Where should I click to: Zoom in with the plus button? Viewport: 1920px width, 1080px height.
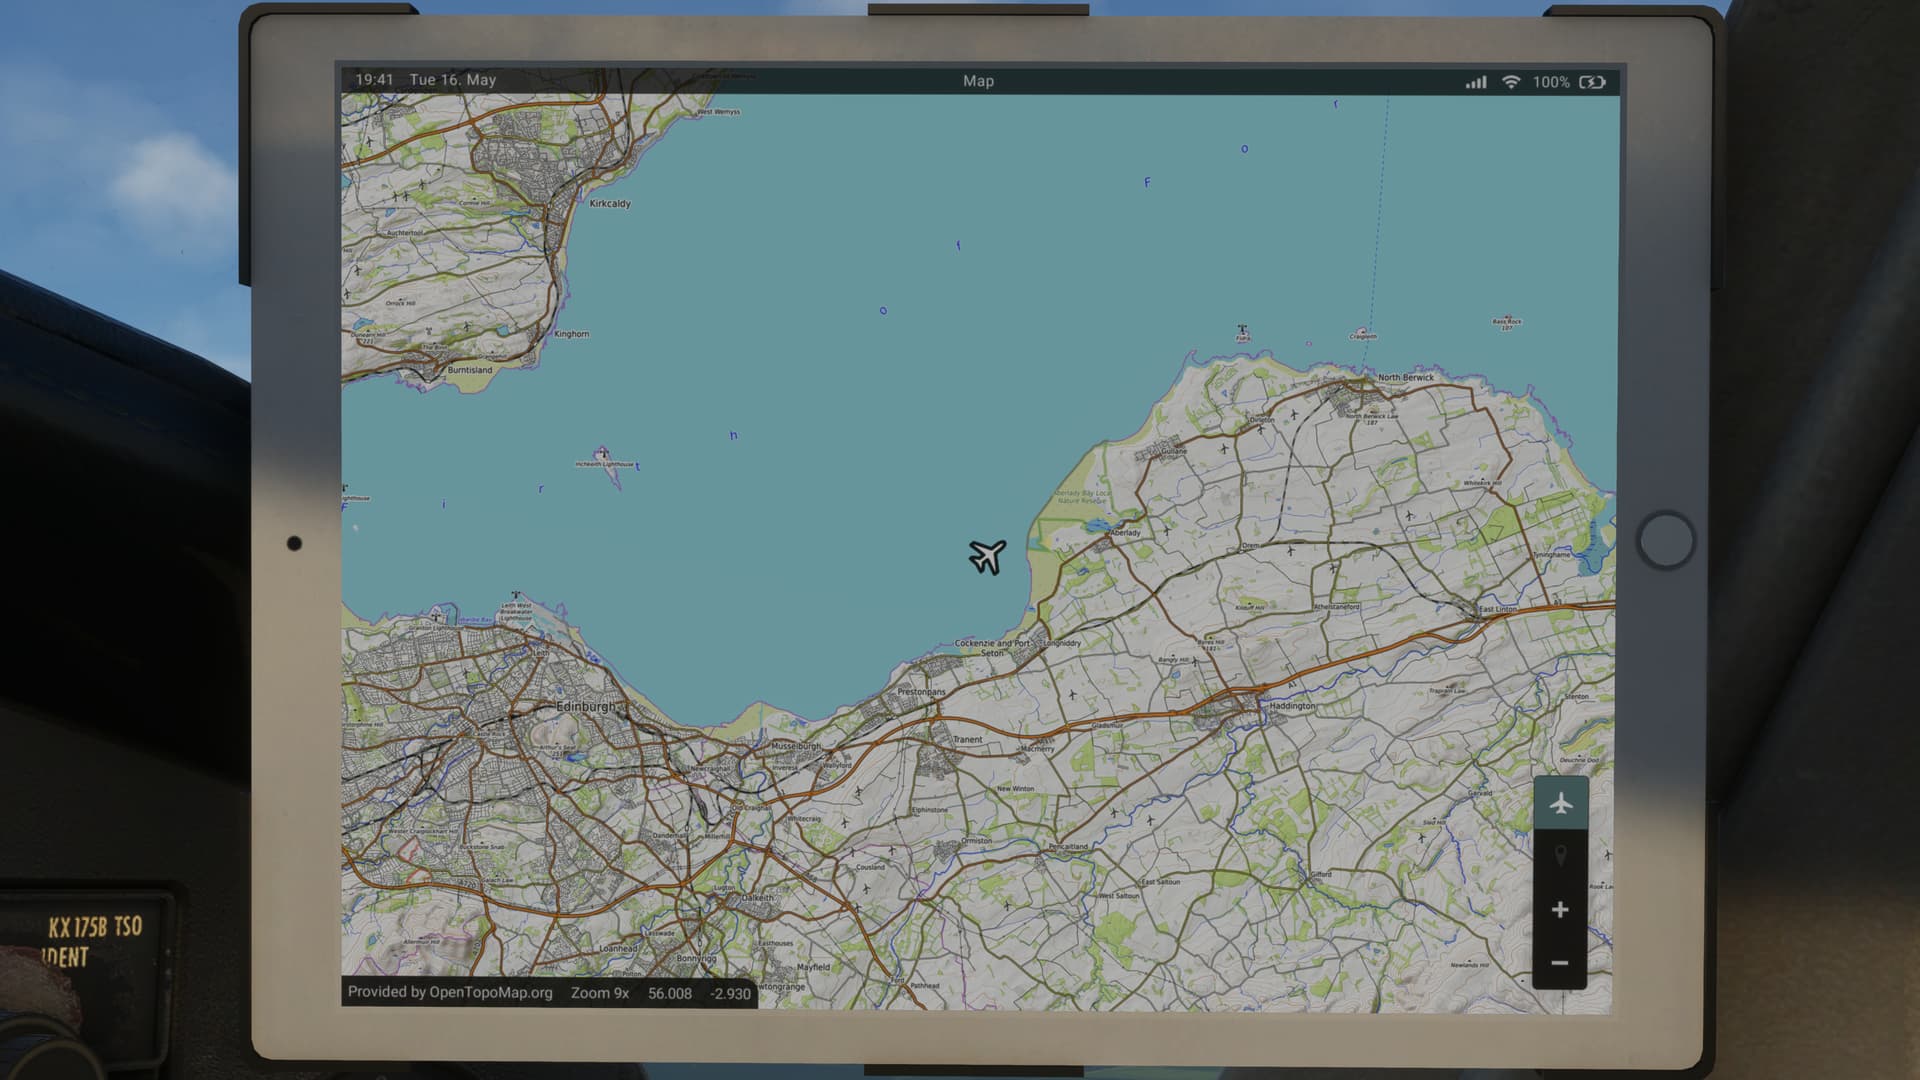tap(1560, 910)
